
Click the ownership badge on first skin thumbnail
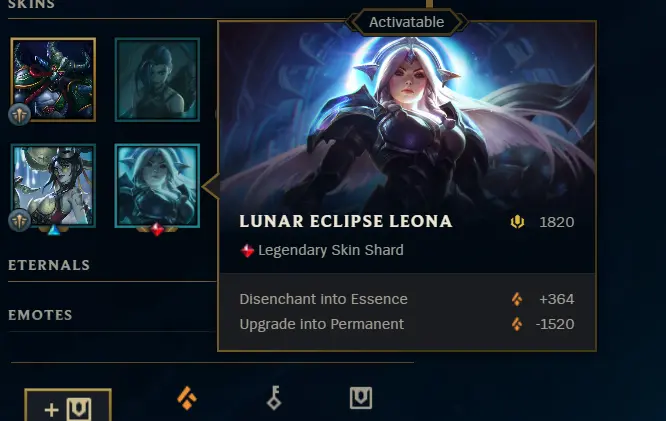click(x=19, y=114)
